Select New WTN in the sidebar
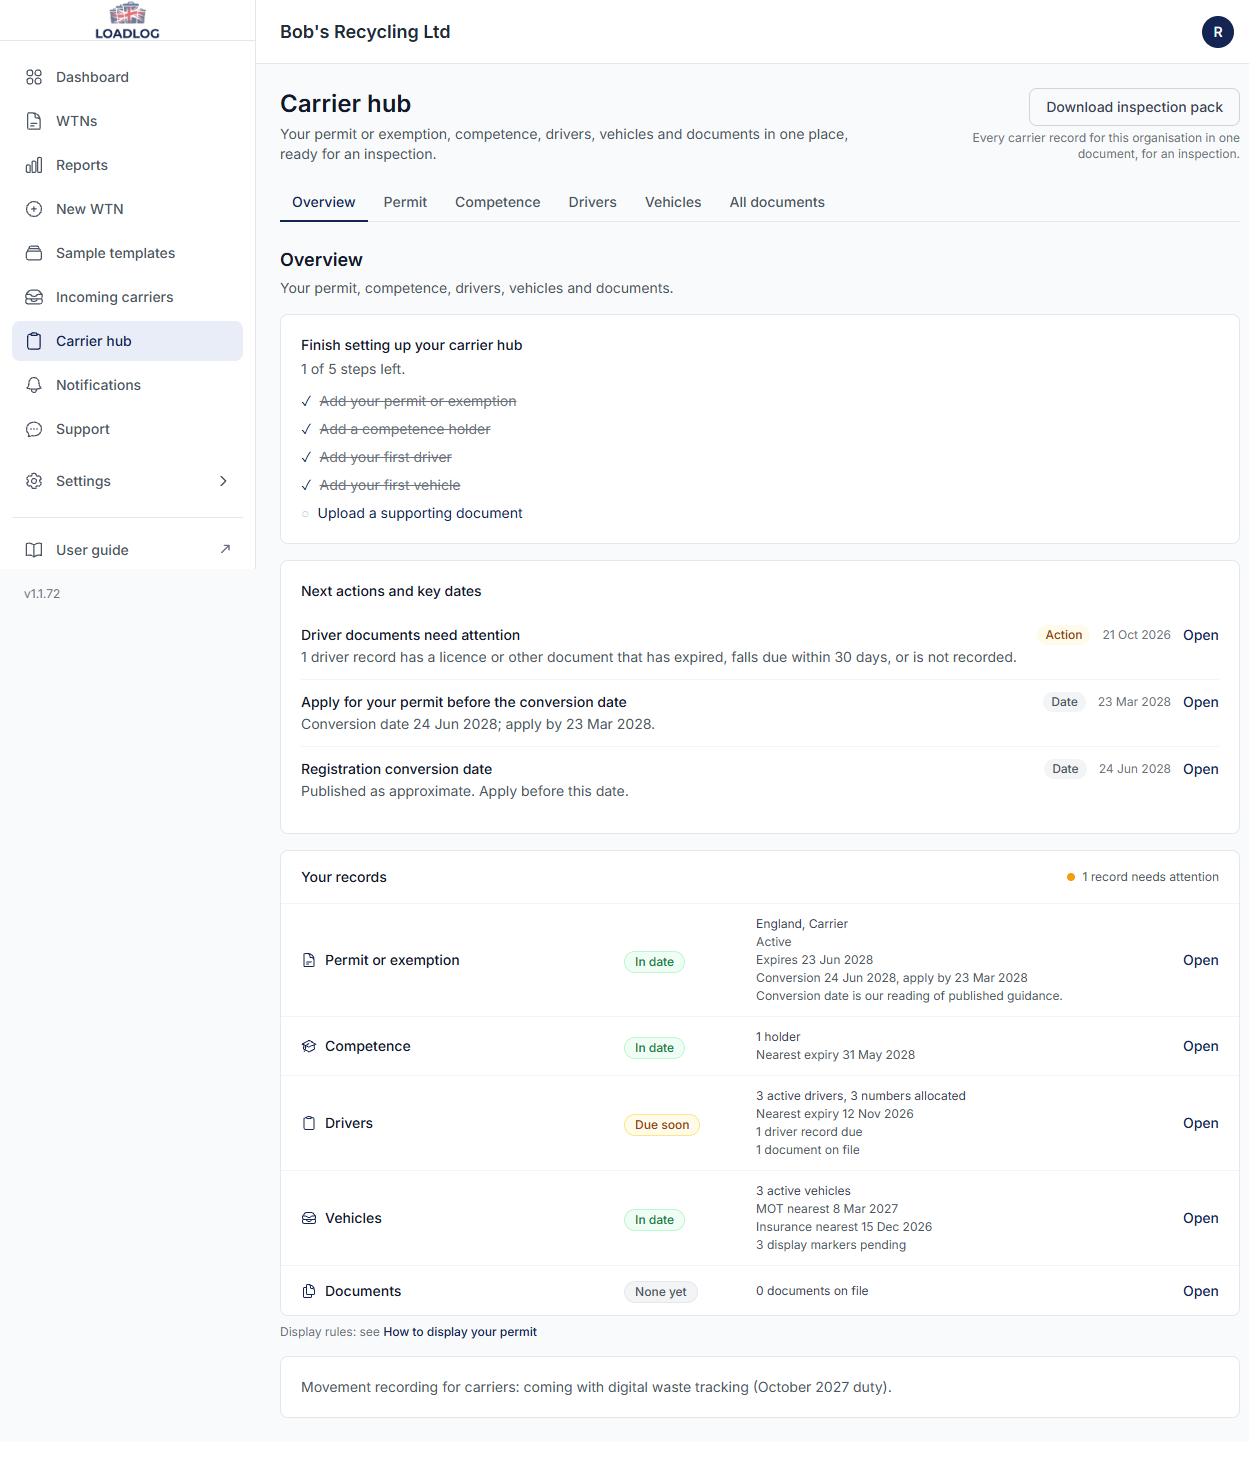This screenshot has height=1474, width=1249. point(127,209)
